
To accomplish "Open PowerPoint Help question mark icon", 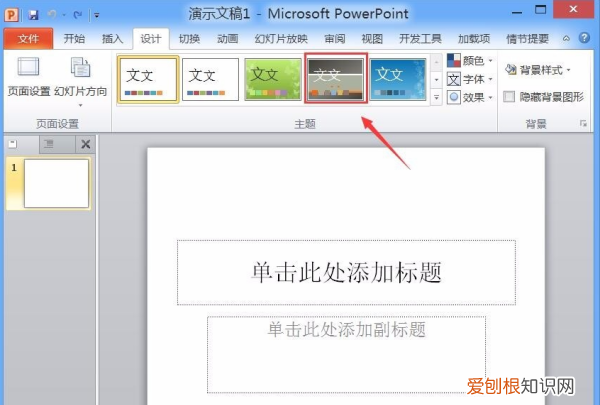I will click(584, 38).
